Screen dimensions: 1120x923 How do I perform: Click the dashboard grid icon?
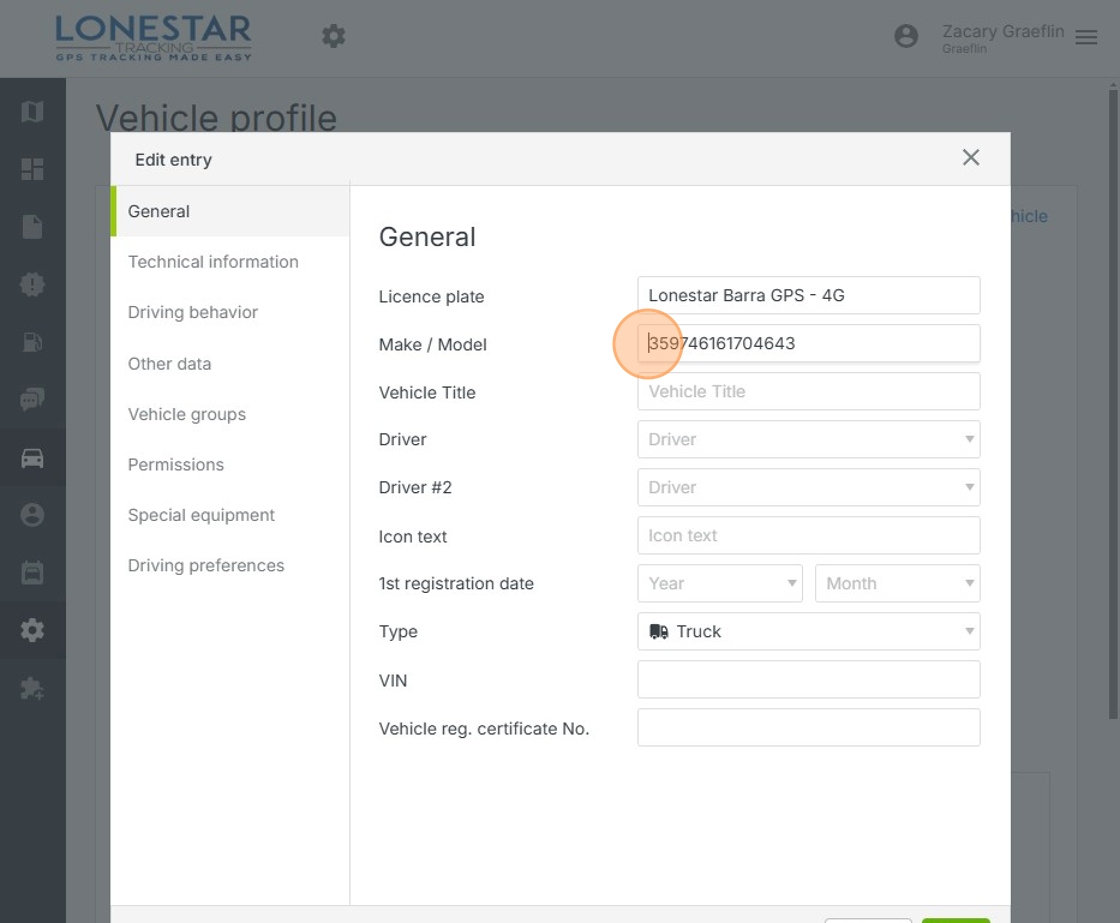[x=32, y=169]
